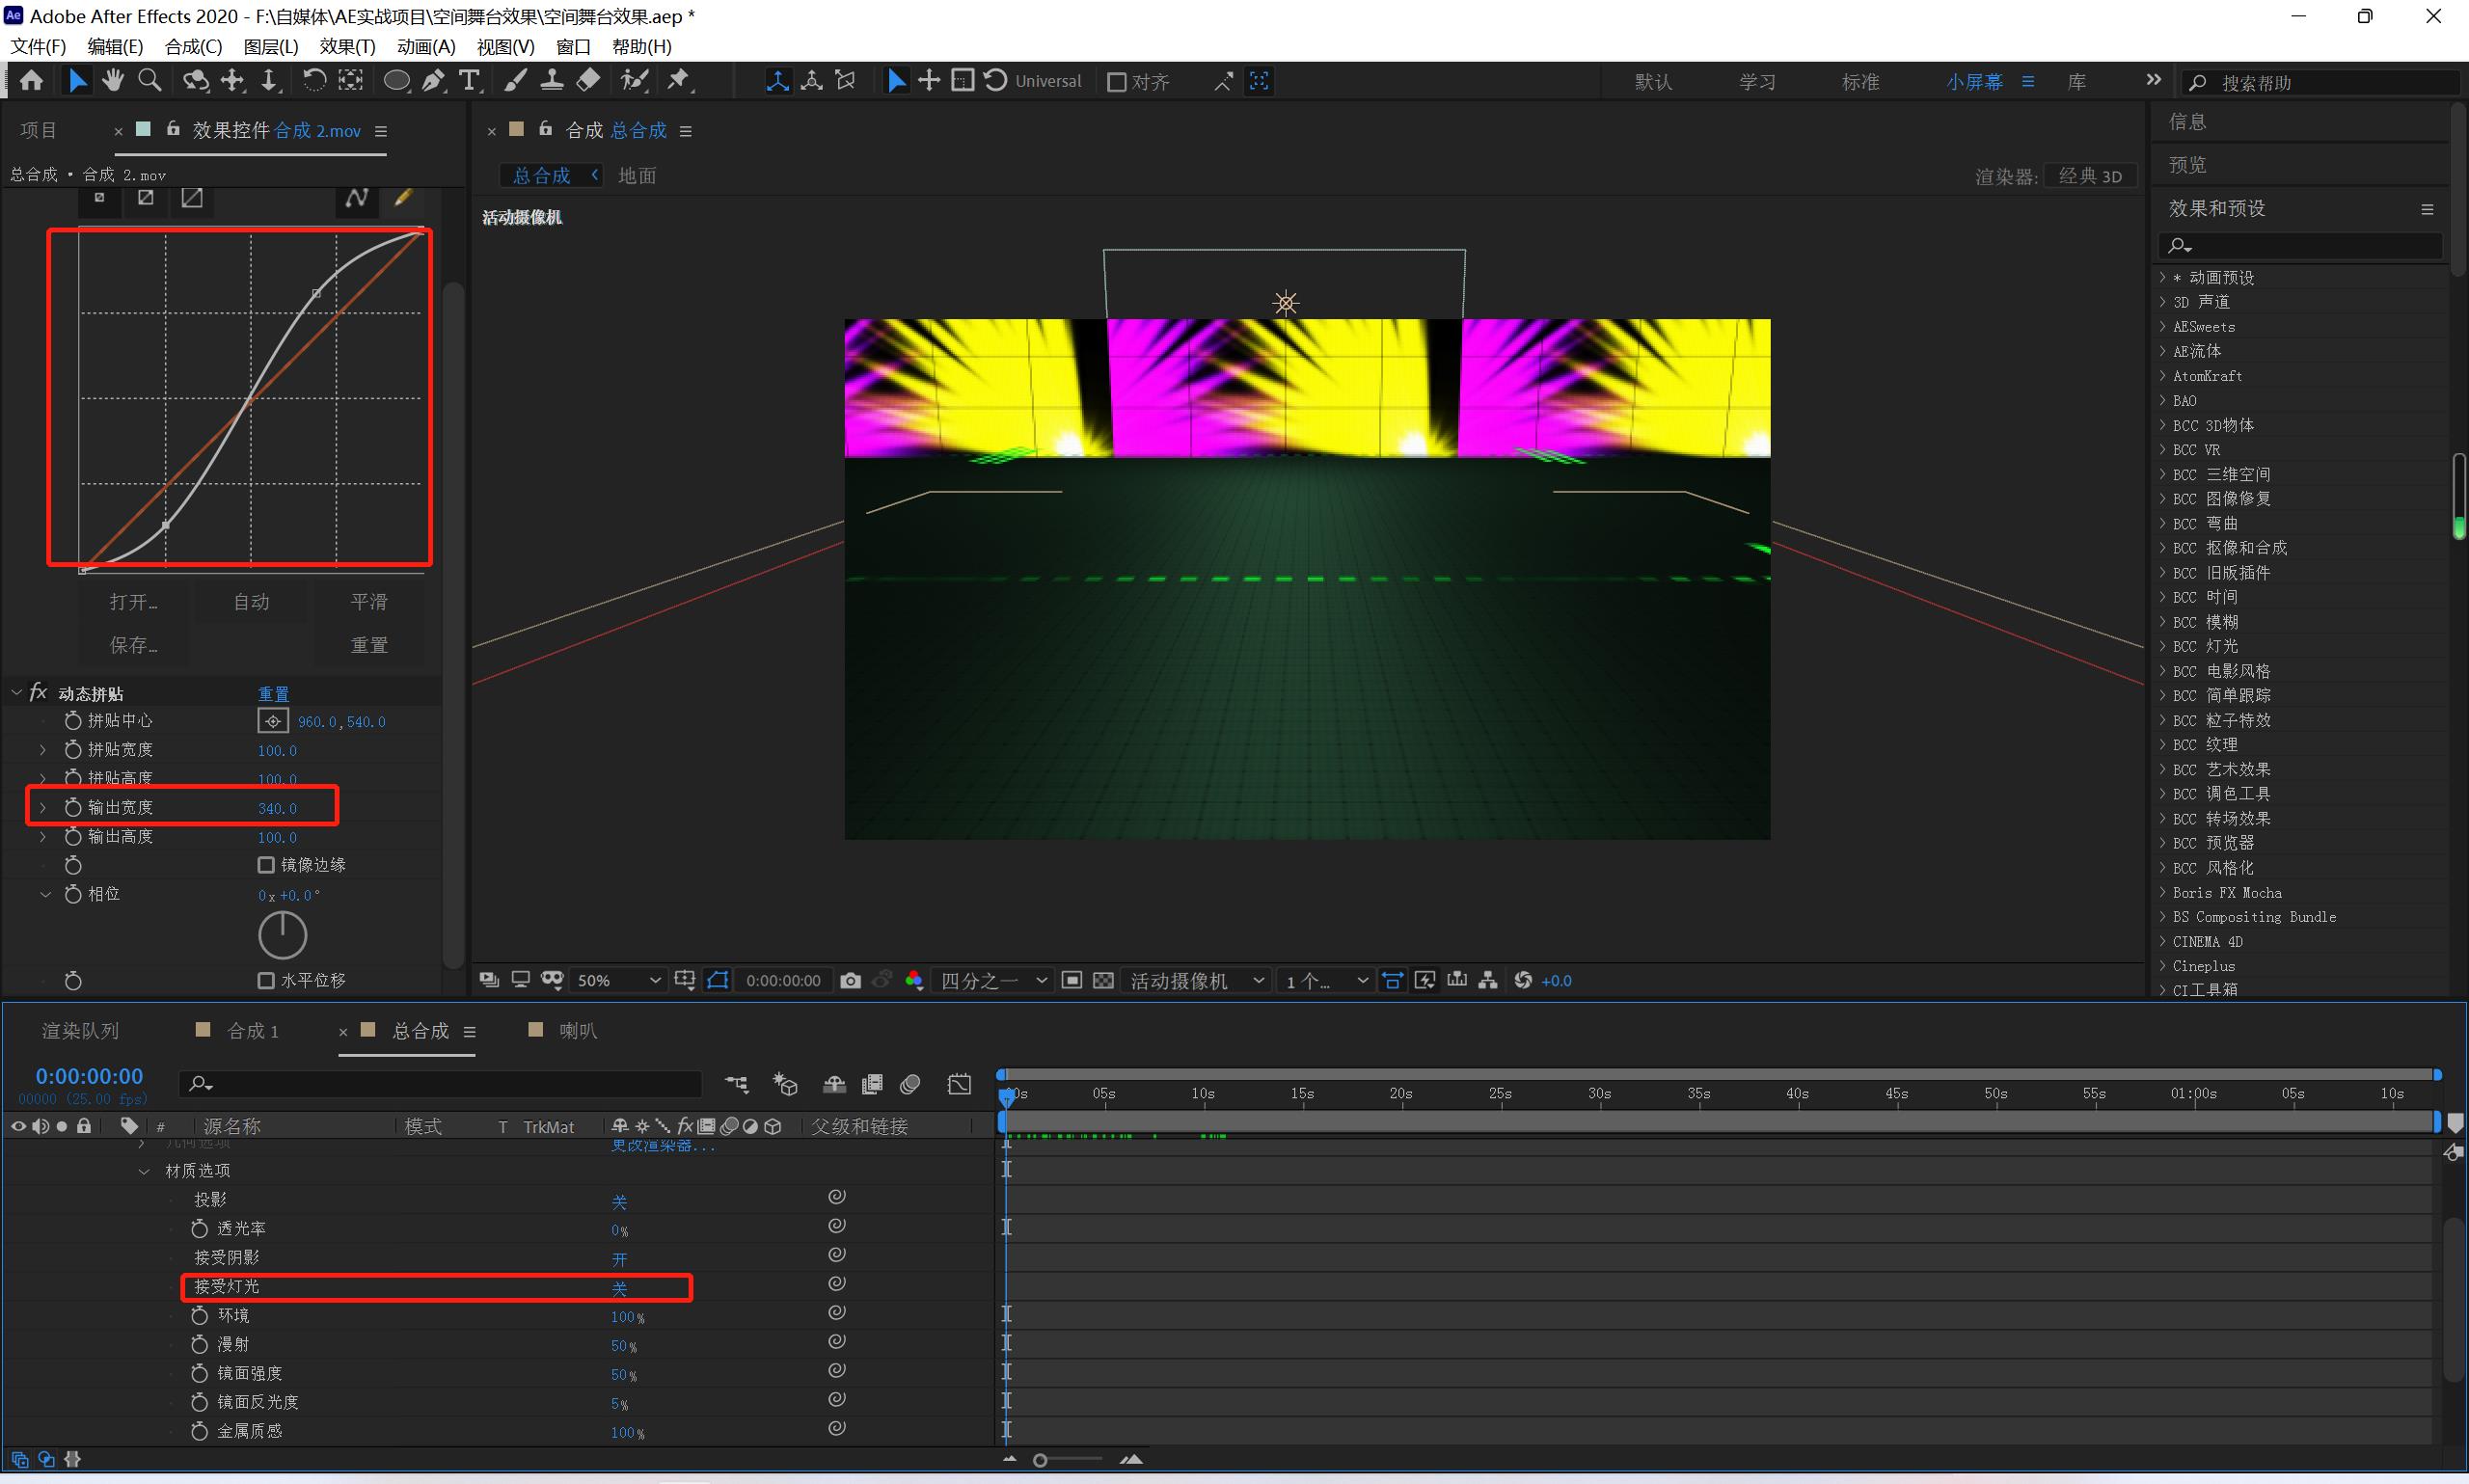Open the 窗口 menu
The width and height of the screenshot is (2469, 1484).
pyautogui.click(x=574, y=47)
